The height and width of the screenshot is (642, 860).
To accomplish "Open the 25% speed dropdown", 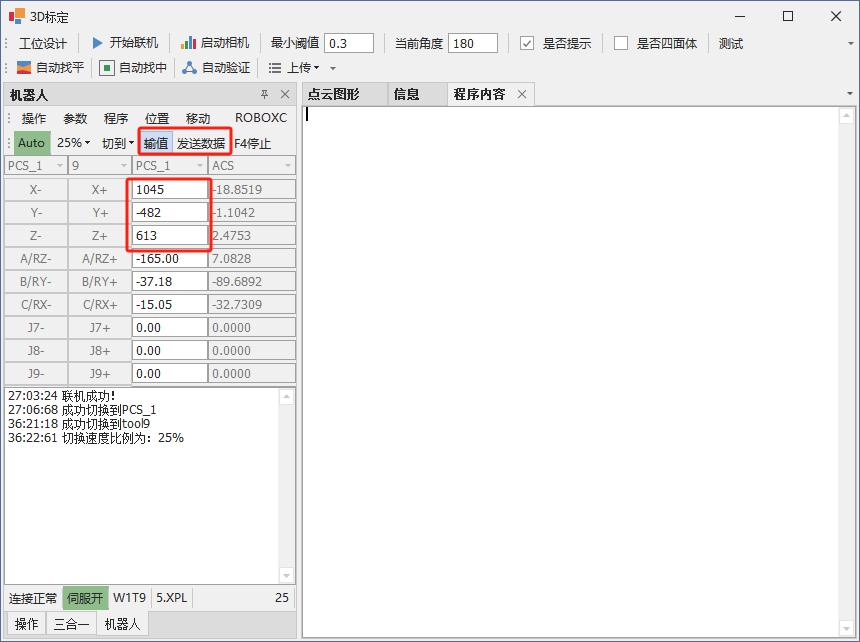I will (x=73, y=143).
